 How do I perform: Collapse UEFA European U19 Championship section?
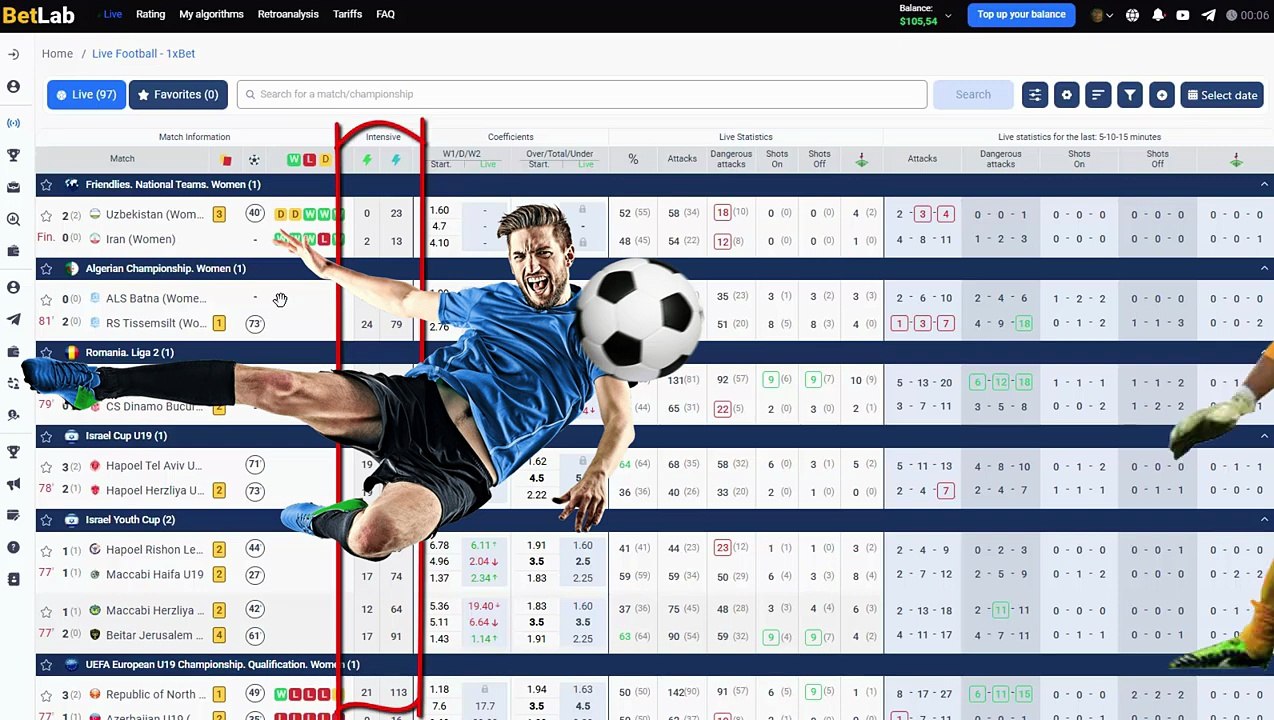point(1264,665)
